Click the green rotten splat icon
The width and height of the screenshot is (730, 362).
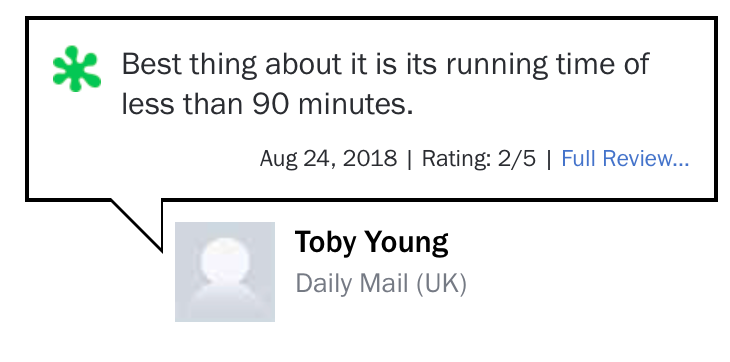coord(77,68)
